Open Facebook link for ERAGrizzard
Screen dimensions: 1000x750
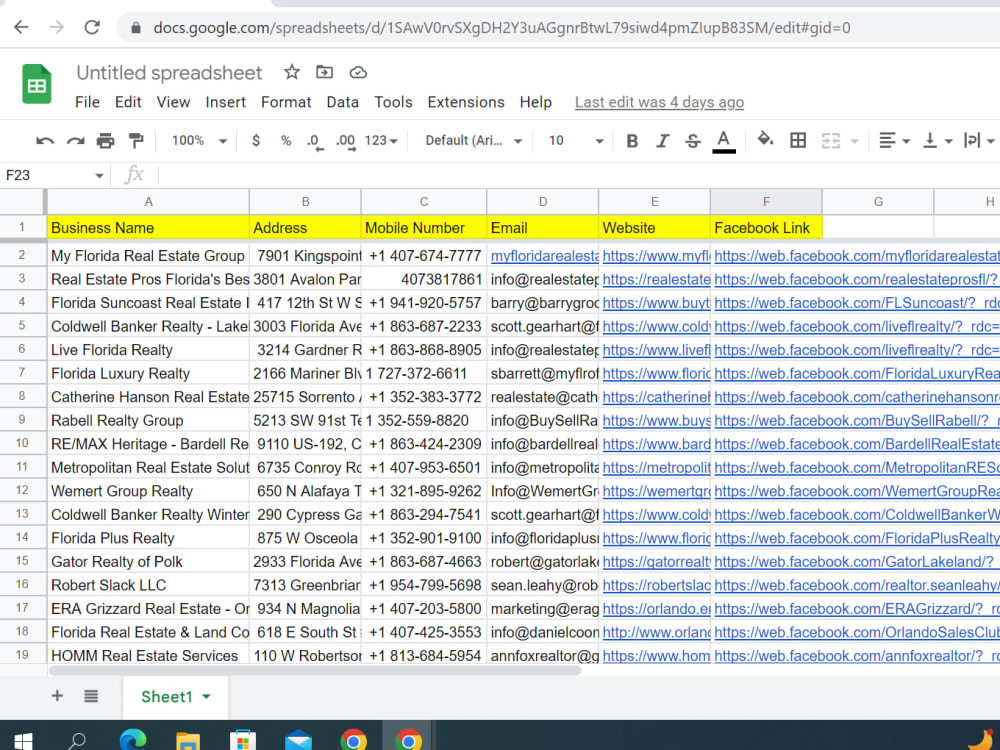[857, 609]
